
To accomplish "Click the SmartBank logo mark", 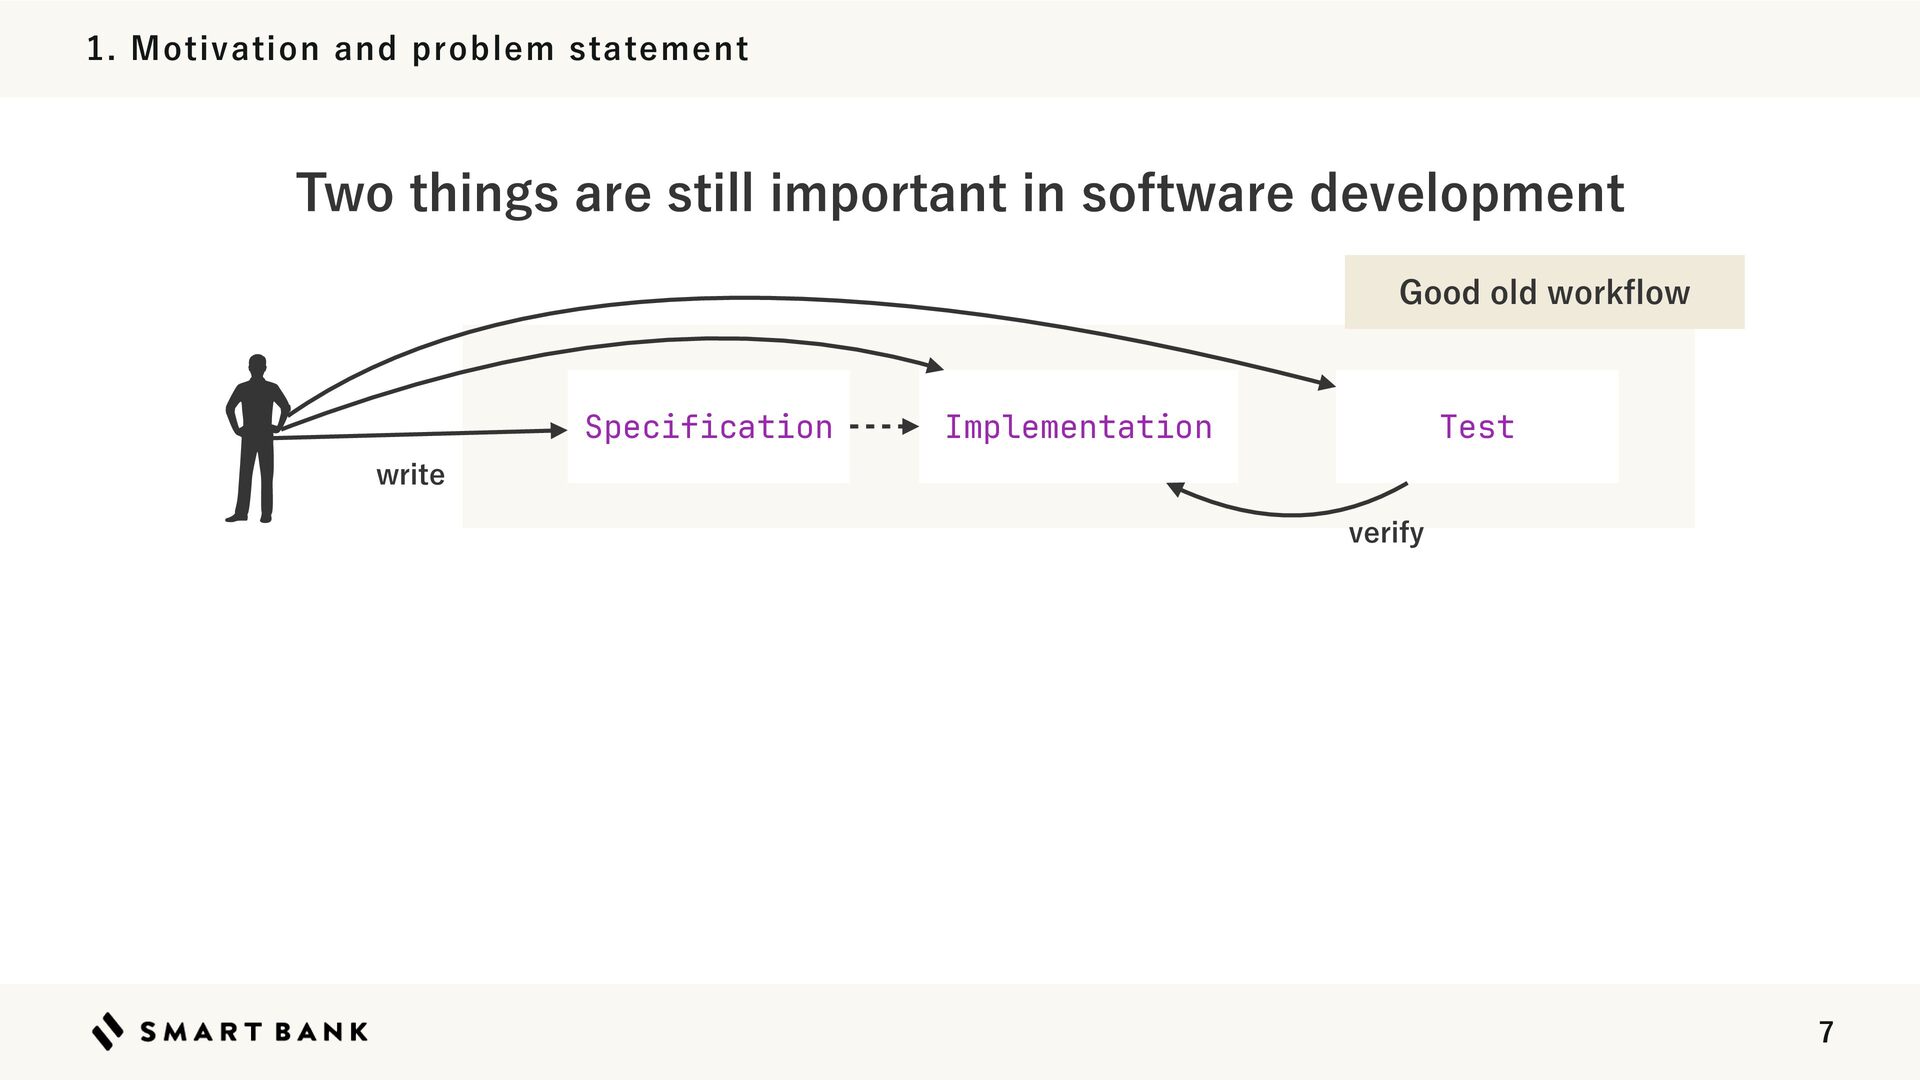I will click(x=107, y=1031).
